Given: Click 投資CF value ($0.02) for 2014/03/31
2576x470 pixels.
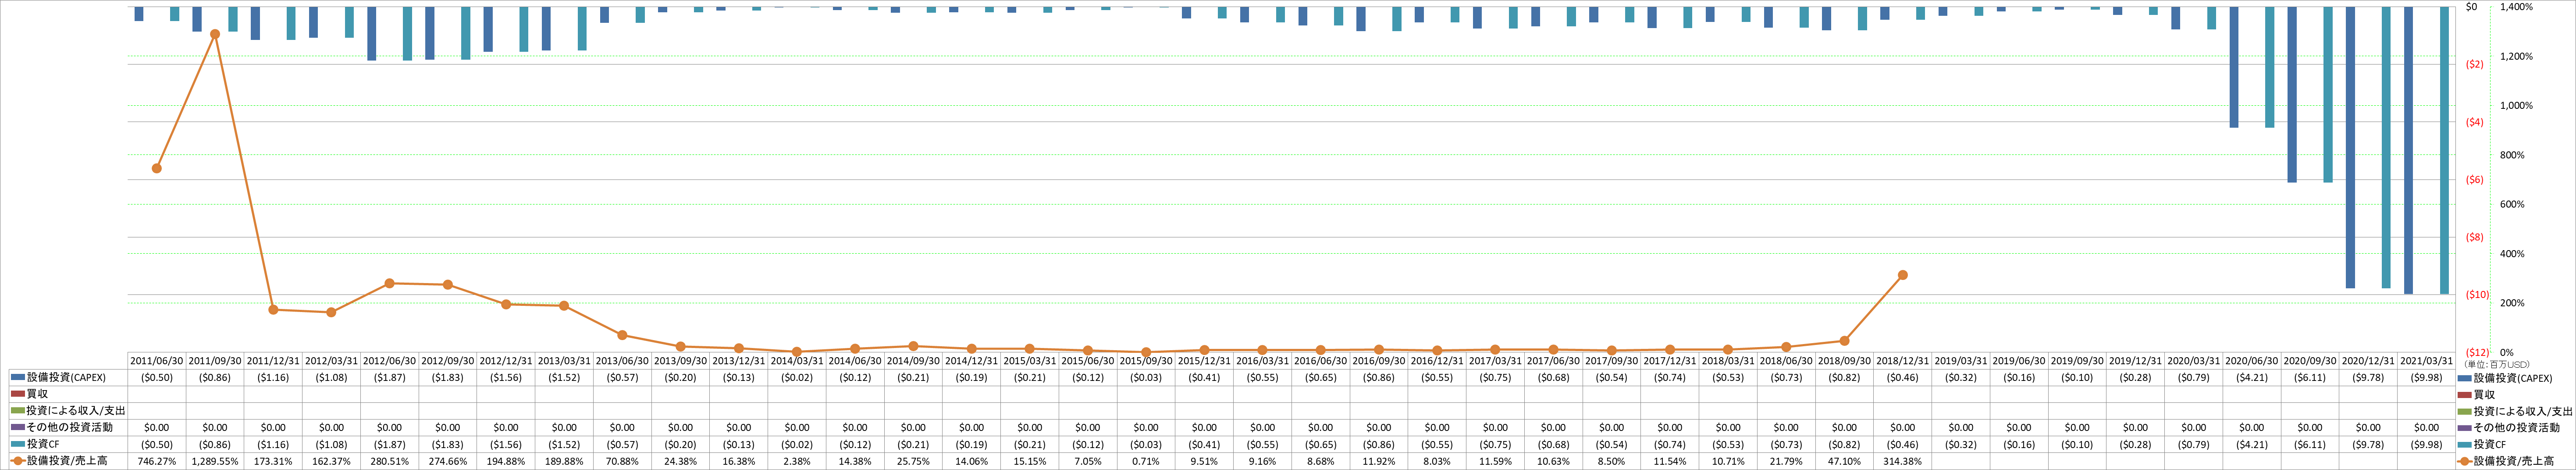Looking at the screenshot, I should 797,444.
